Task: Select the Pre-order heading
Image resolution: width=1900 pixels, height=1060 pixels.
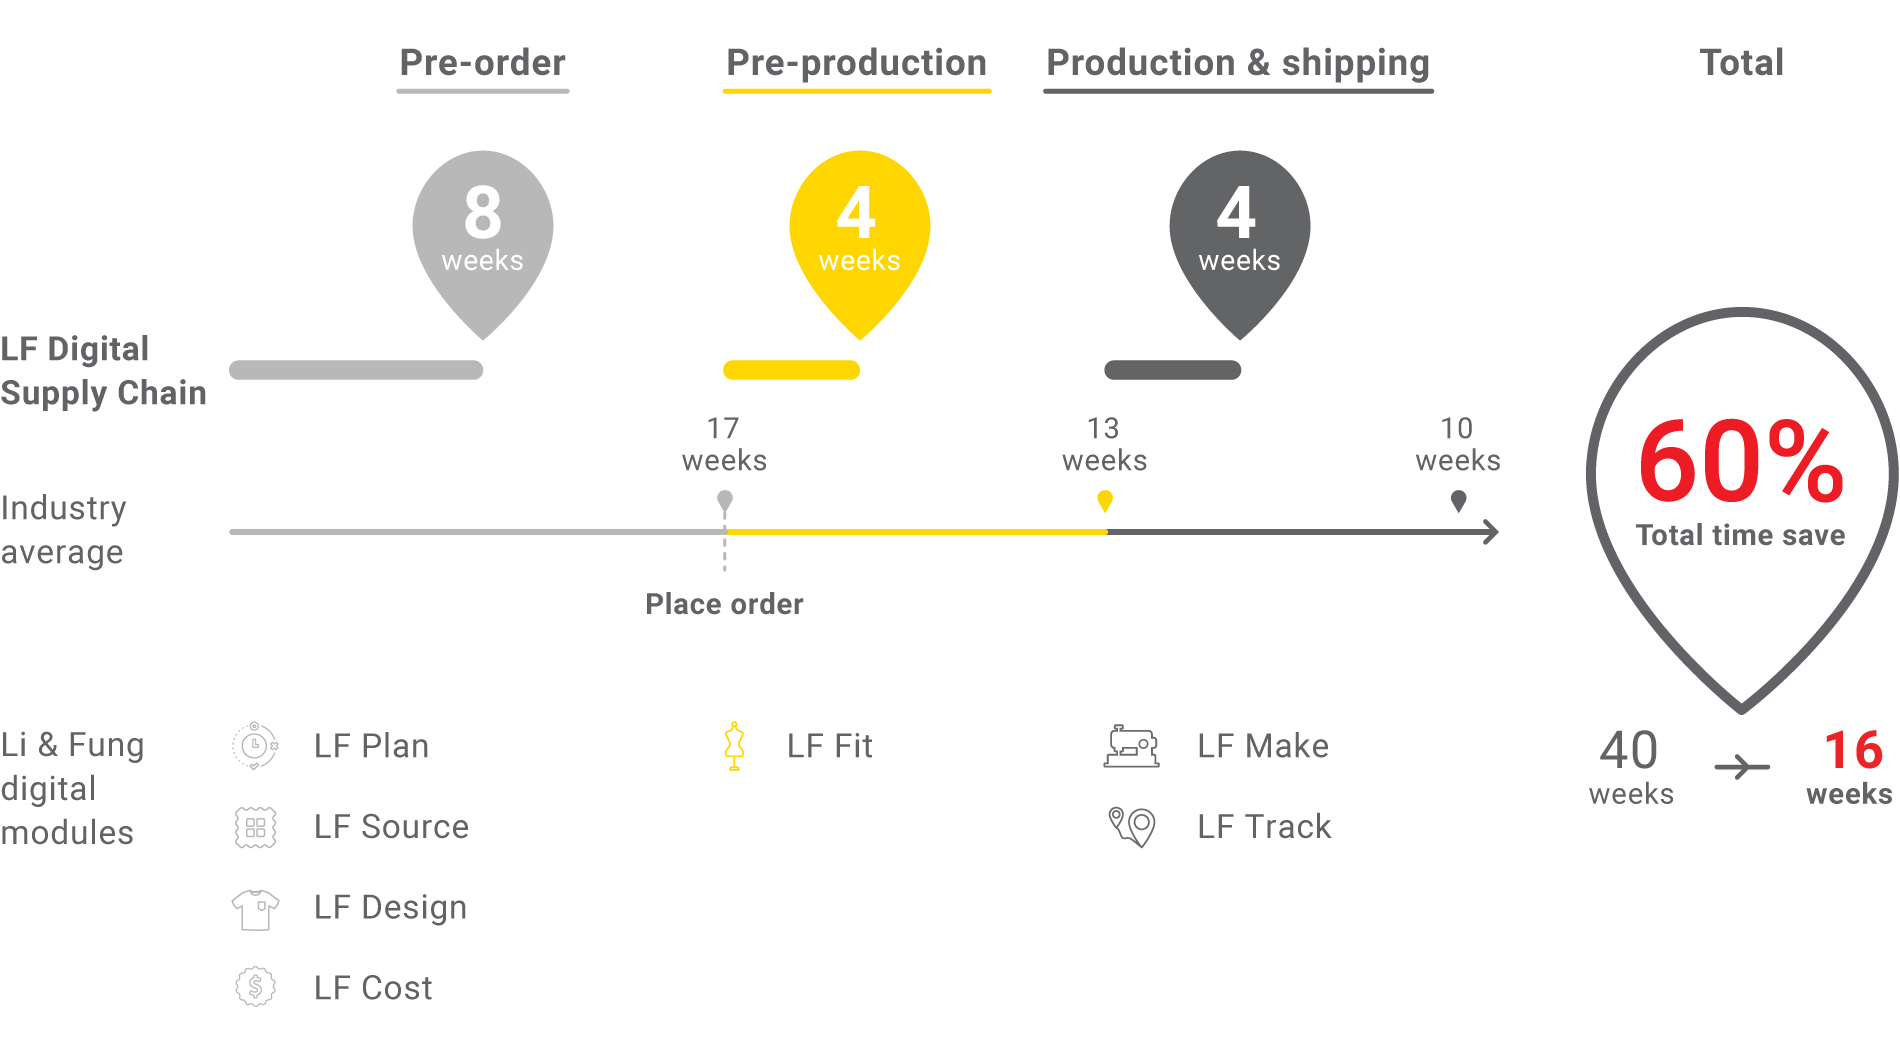Action: [x=482, y=63]
